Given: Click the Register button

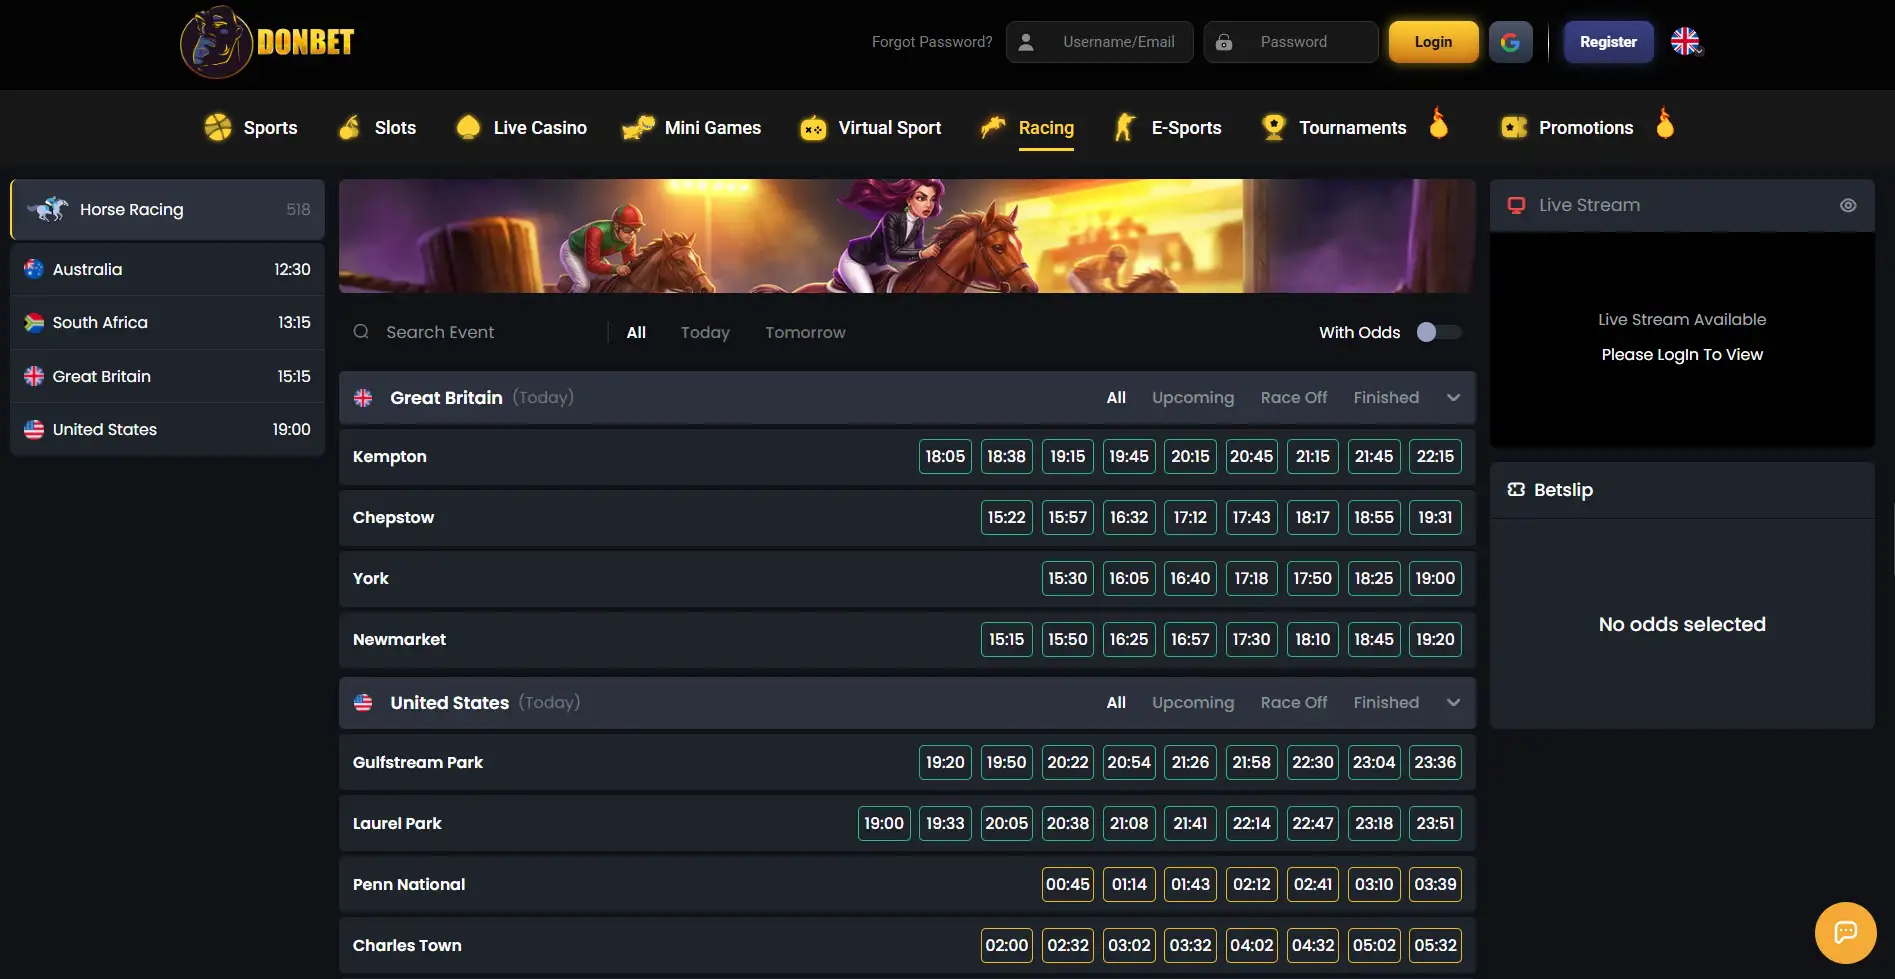Looking at the screenshot, I should click(1608, 42).
